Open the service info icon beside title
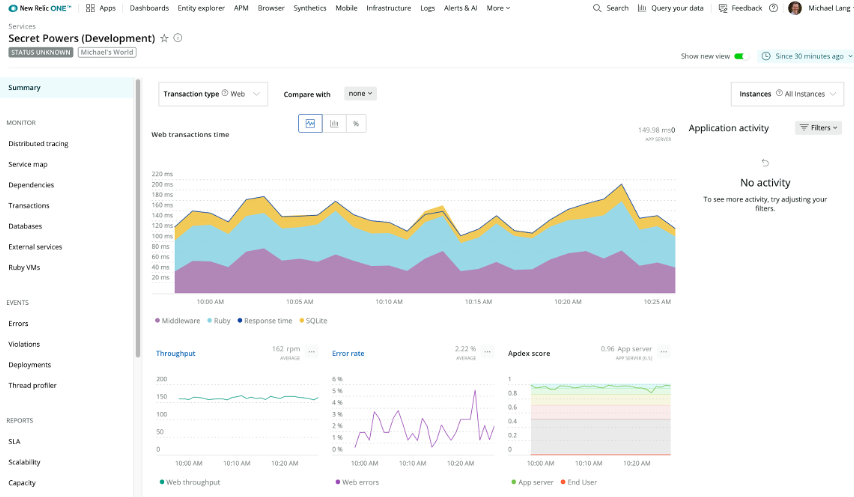 click(178, 38)
